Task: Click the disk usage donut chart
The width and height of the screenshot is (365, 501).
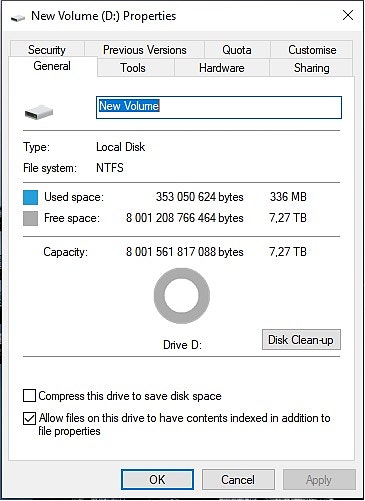Action: (182, 296)
